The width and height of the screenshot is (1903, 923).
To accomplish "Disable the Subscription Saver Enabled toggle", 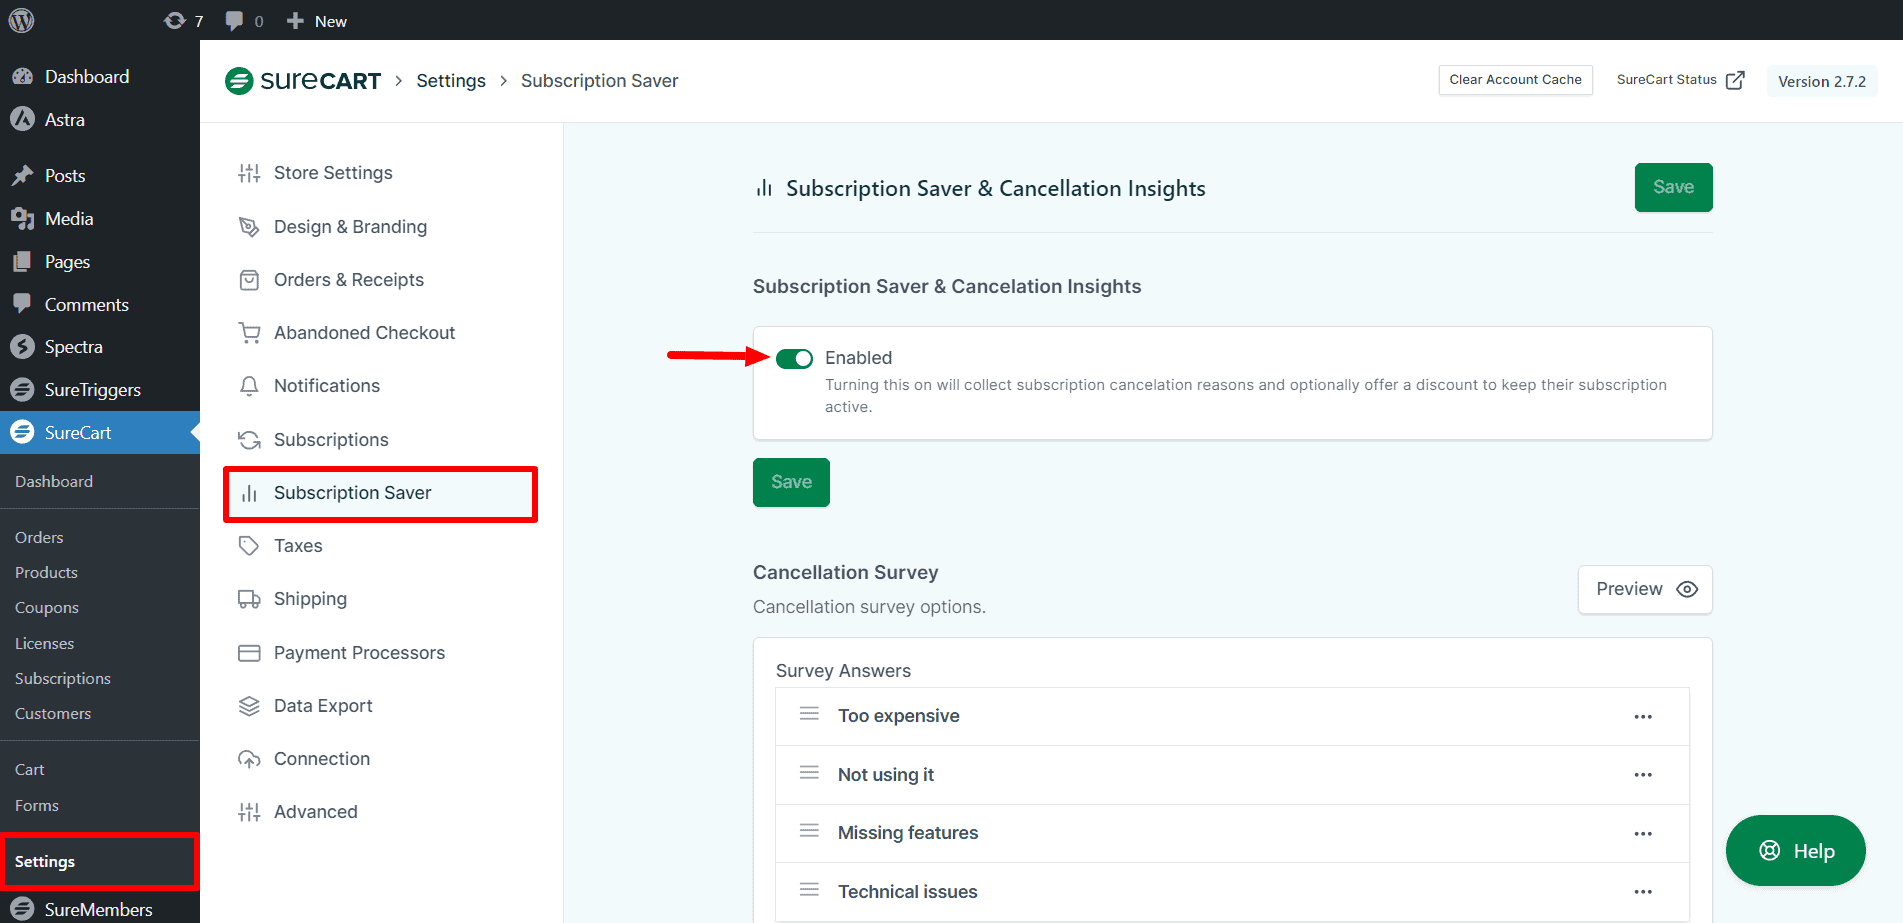I will 794,358.
